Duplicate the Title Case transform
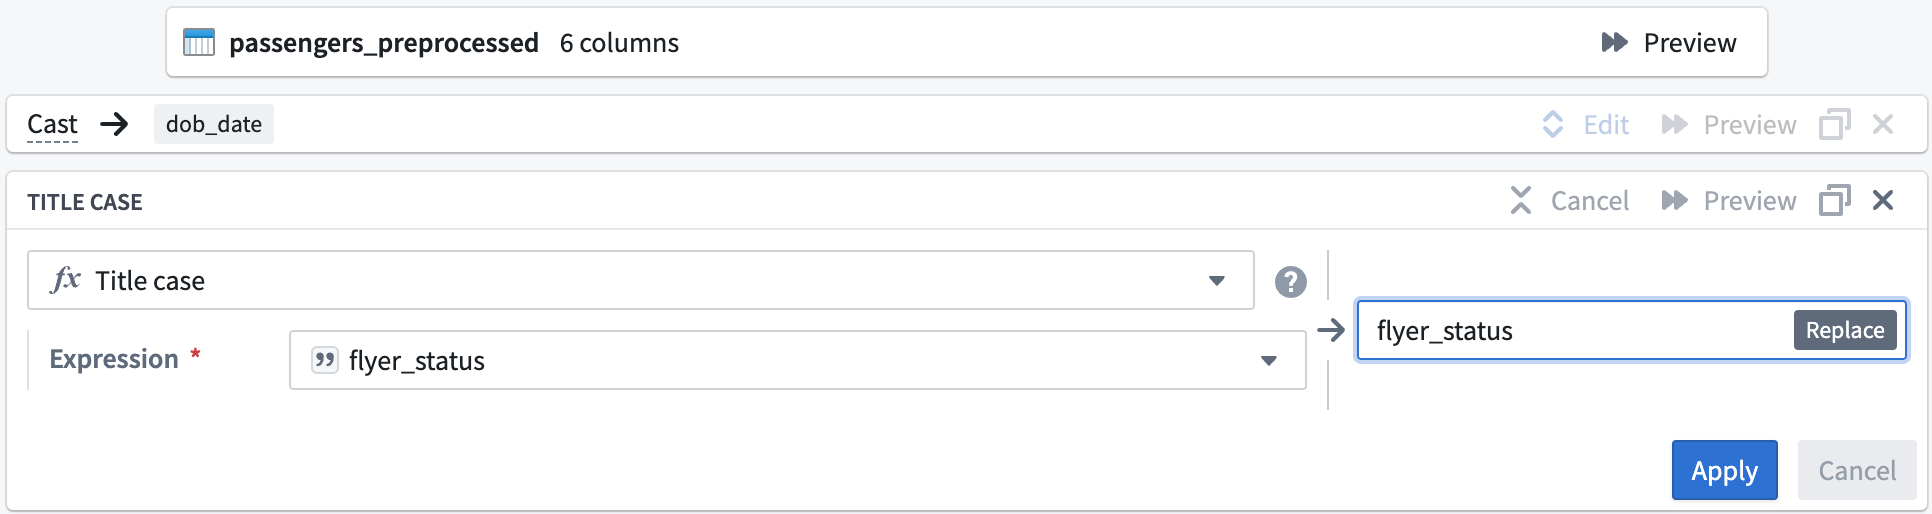This screenshot has width=1932, height=514. coord(1834,201)
